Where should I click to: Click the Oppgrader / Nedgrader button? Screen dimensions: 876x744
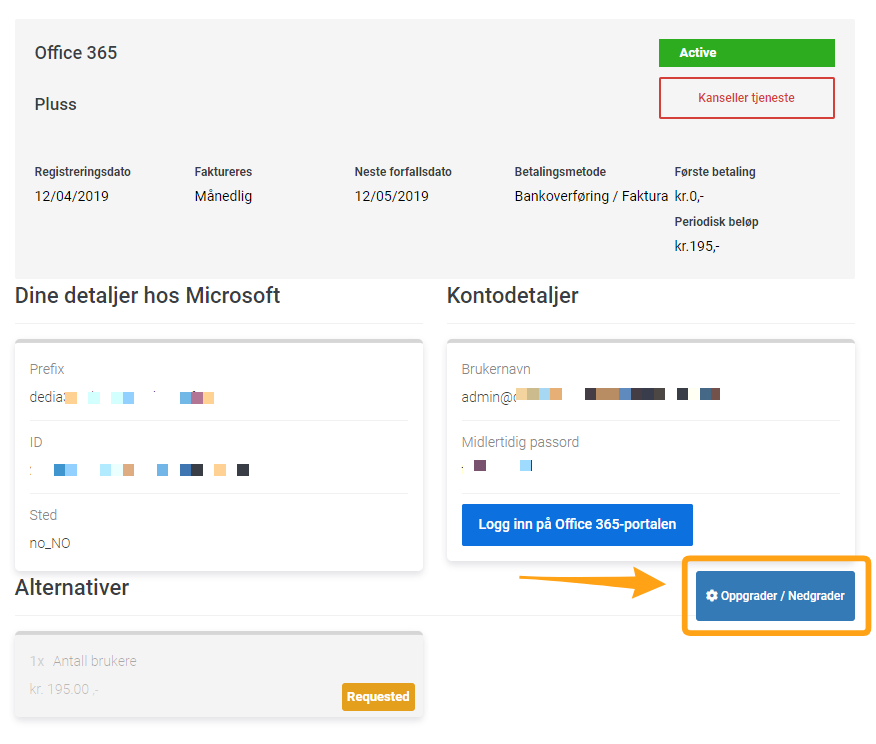[775, 595]
